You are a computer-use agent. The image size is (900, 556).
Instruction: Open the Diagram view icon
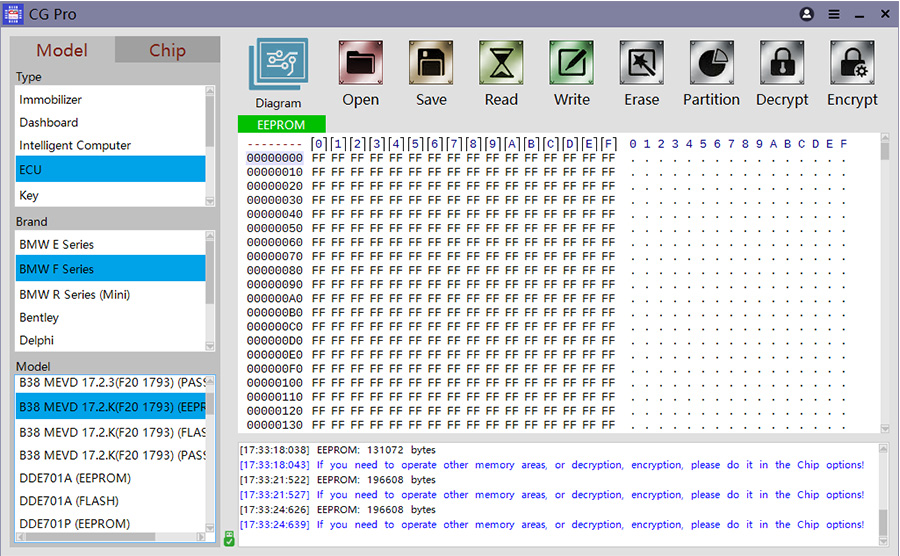coord(278,66)
